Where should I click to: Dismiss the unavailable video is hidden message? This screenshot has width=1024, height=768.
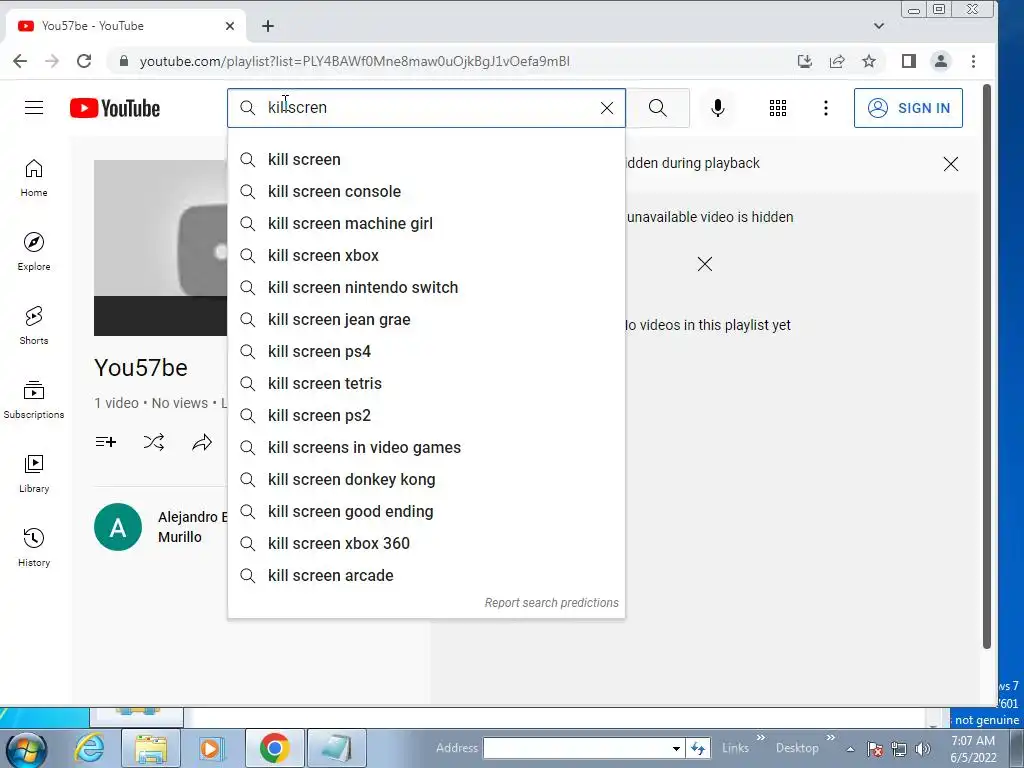pyautogui.click(x=705, y=264)
